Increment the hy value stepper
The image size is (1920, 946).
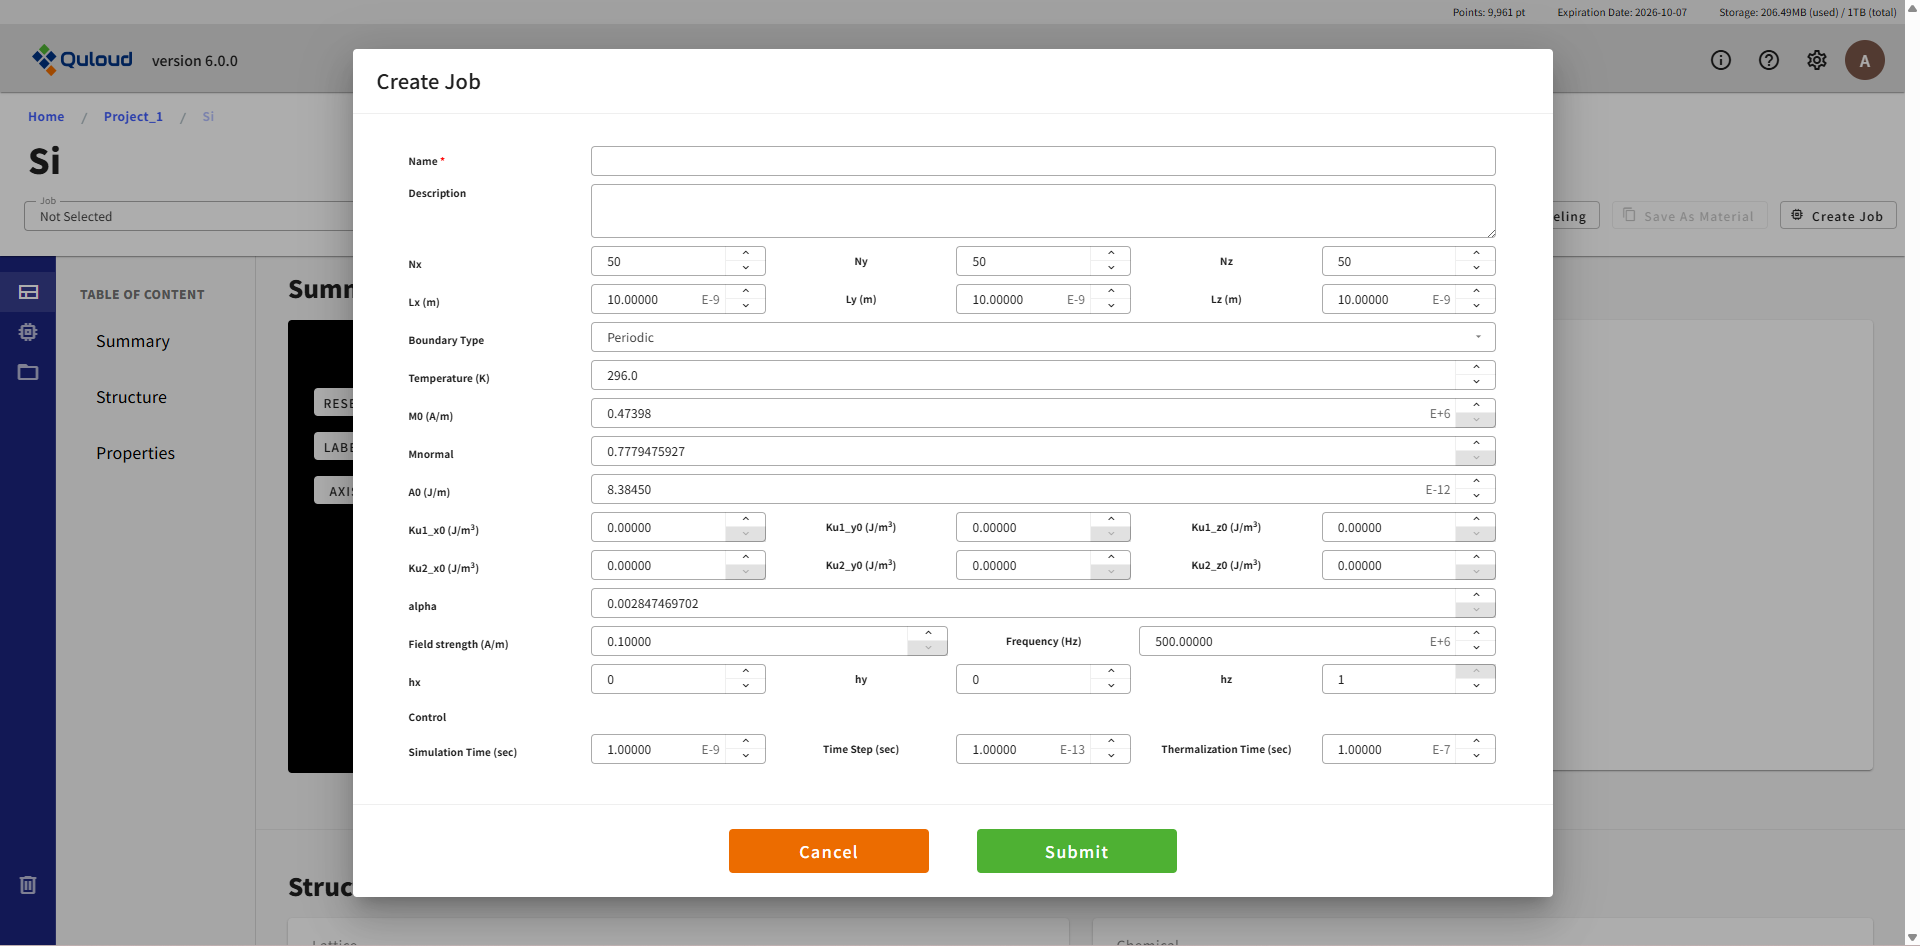click(1110, 672)
